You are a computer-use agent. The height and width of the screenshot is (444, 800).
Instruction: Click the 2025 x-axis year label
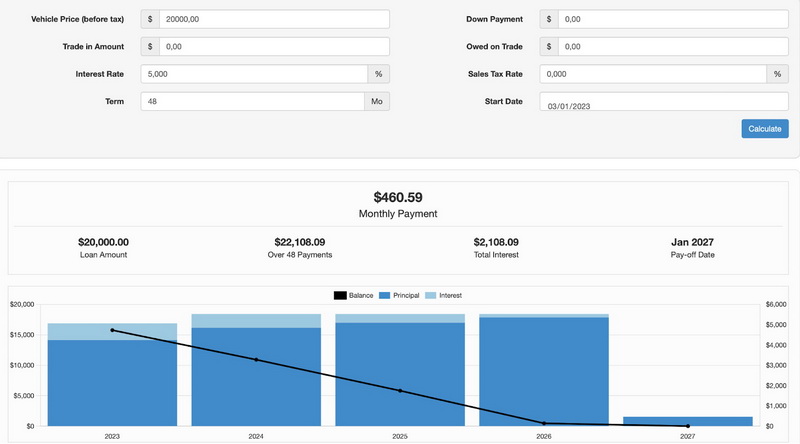400,436
